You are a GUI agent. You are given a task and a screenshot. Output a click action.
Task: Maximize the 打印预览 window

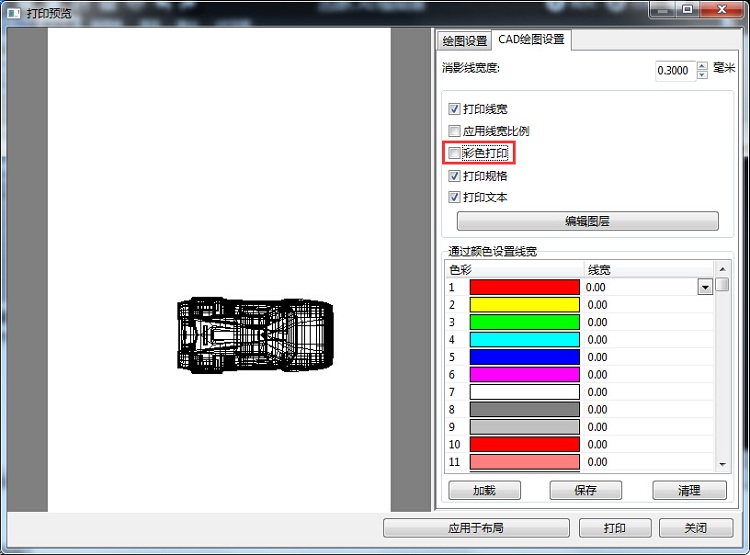point(687,9)
